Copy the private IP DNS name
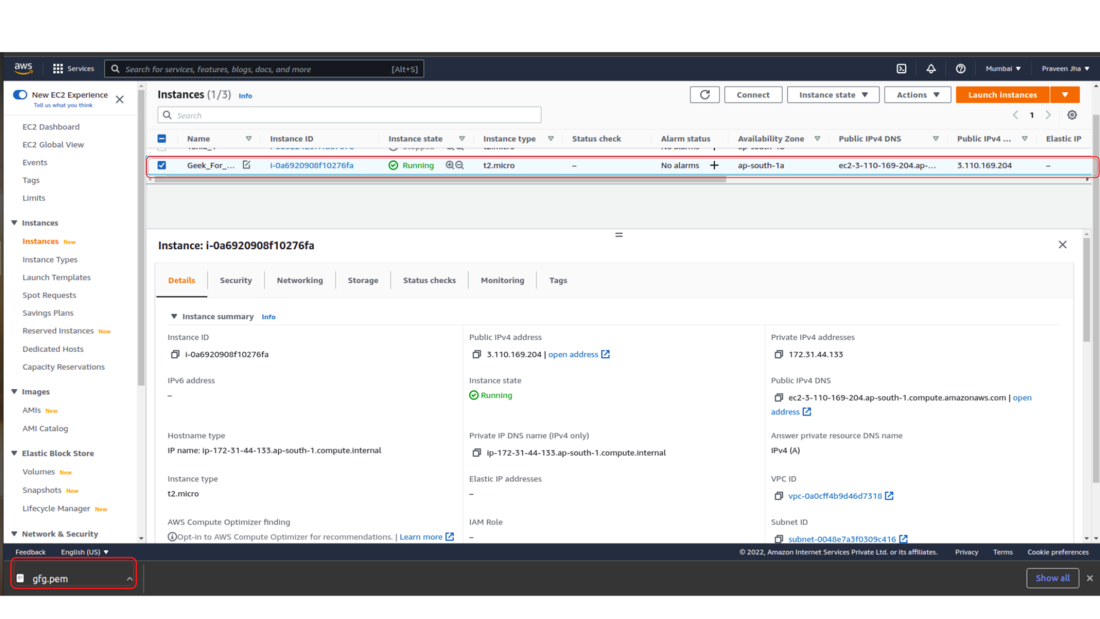 click(x=476, y=453)
